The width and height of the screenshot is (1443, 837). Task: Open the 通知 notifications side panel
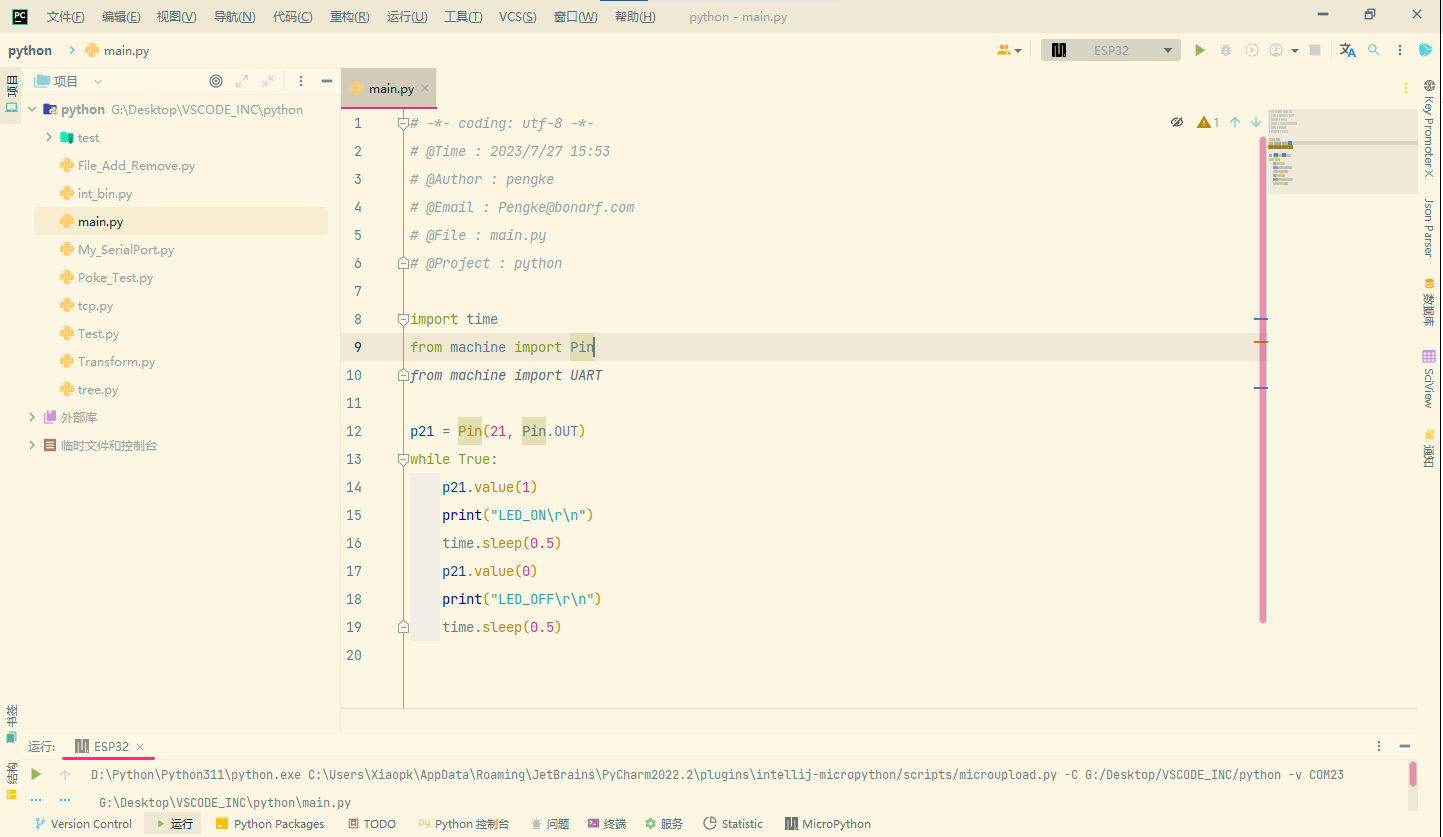(1429, 448)
